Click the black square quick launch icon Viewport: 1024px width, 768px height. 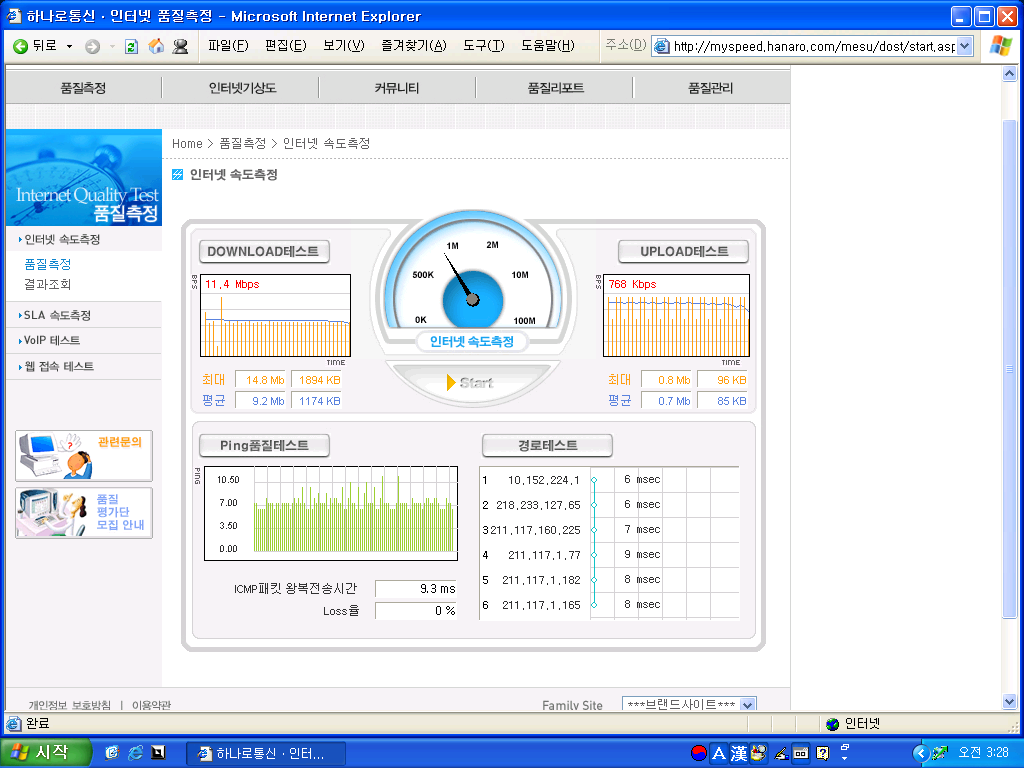coord(158,753)
